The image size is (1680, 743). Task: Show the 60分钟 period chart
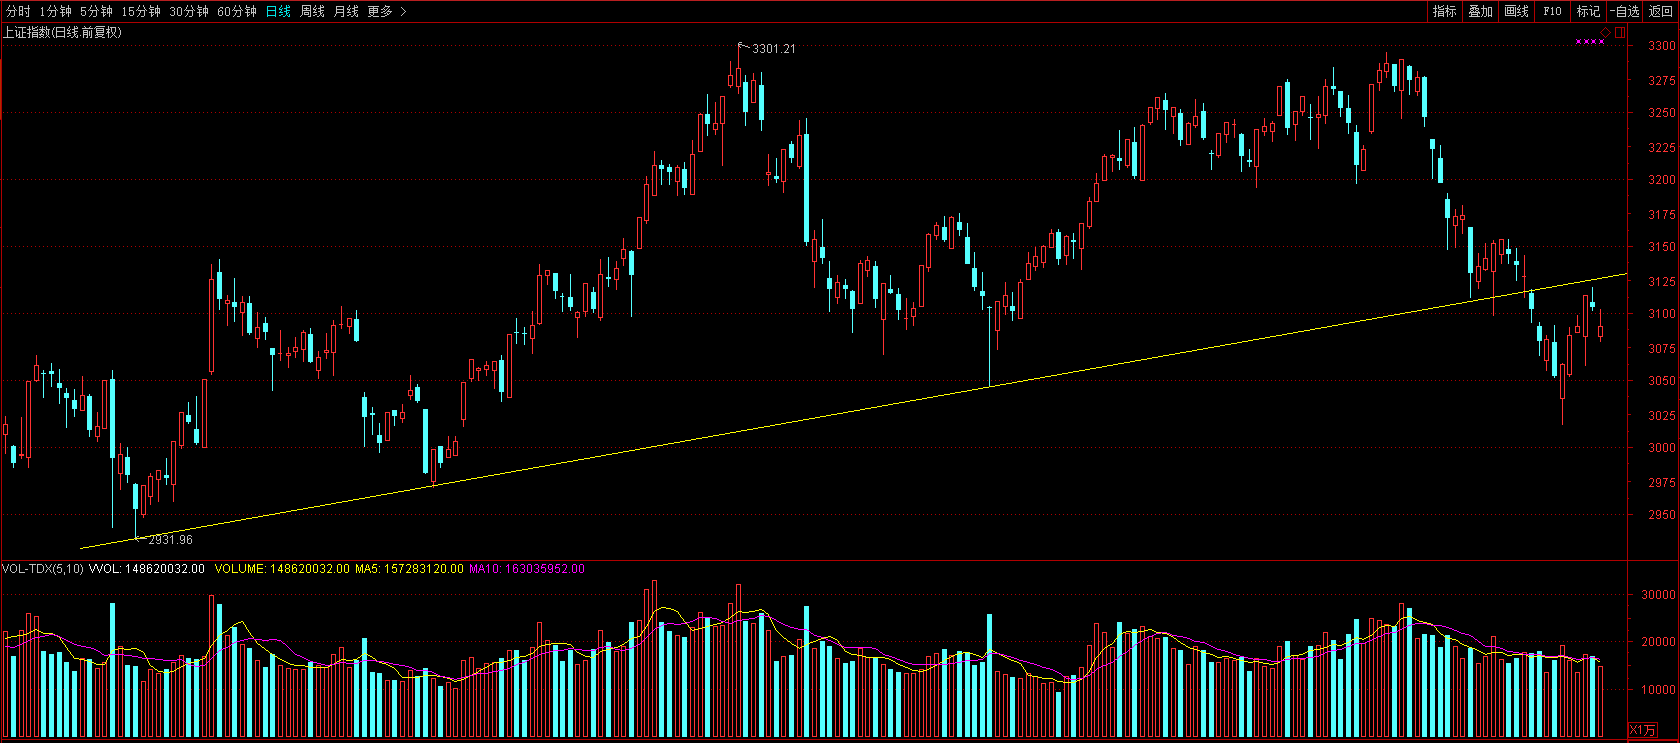point(237,11)
